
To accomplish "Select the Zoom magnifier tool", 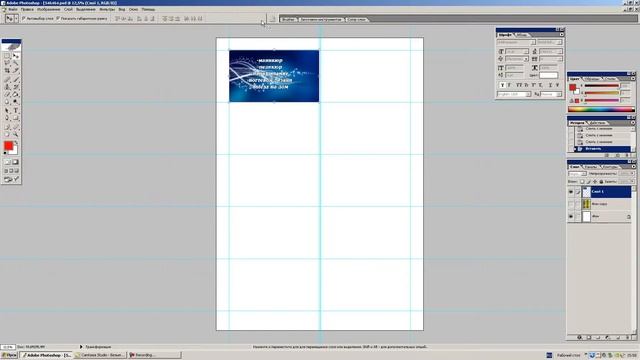I will click(x=16, y=134).
